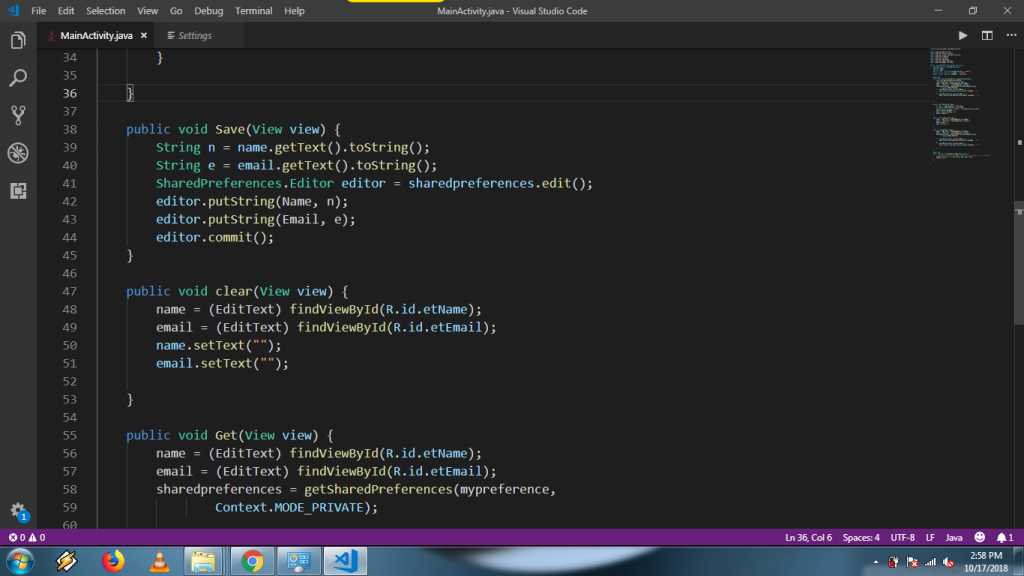Open the editor More Actions ellipsis
Screen dimensions: 1024x576
pyautogui.click(x=1010, y=35)
